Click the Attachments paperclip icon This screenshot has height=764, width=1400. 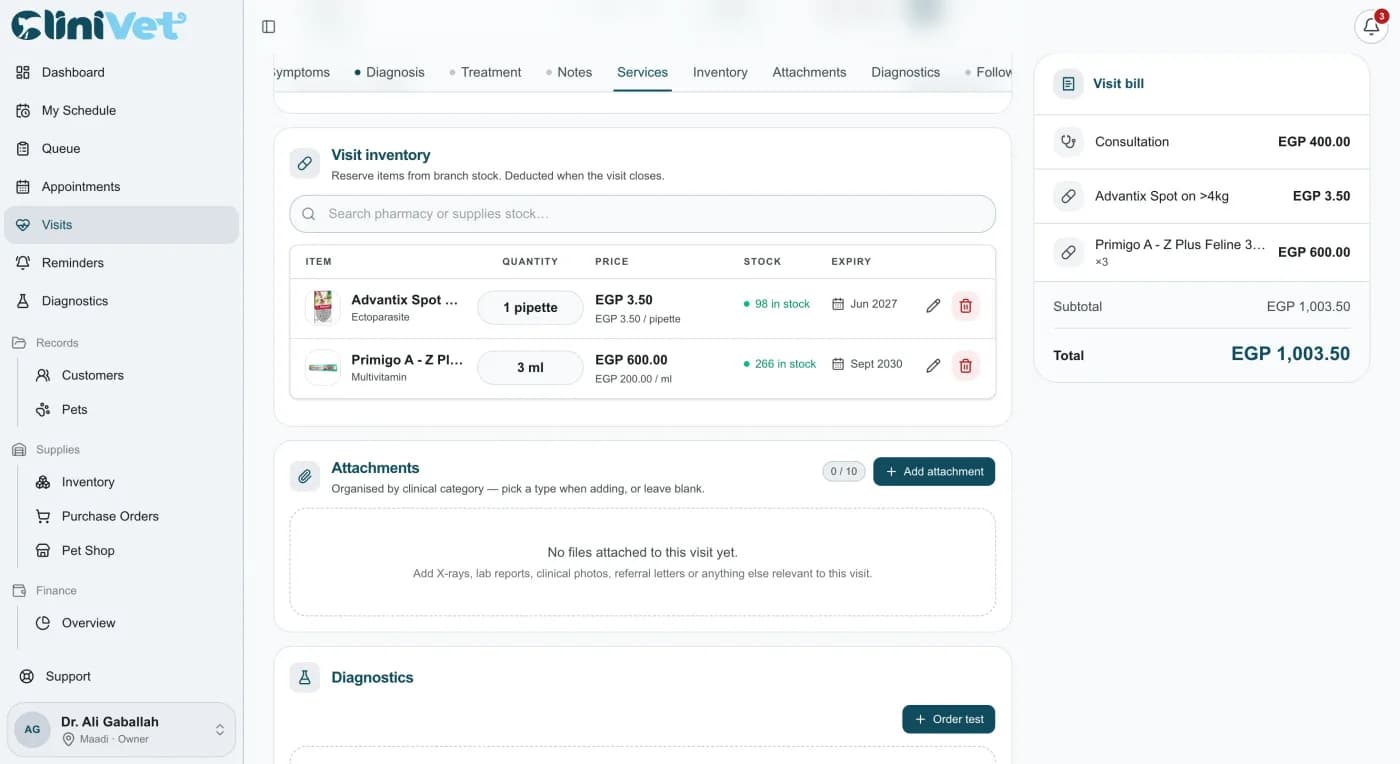305,476
